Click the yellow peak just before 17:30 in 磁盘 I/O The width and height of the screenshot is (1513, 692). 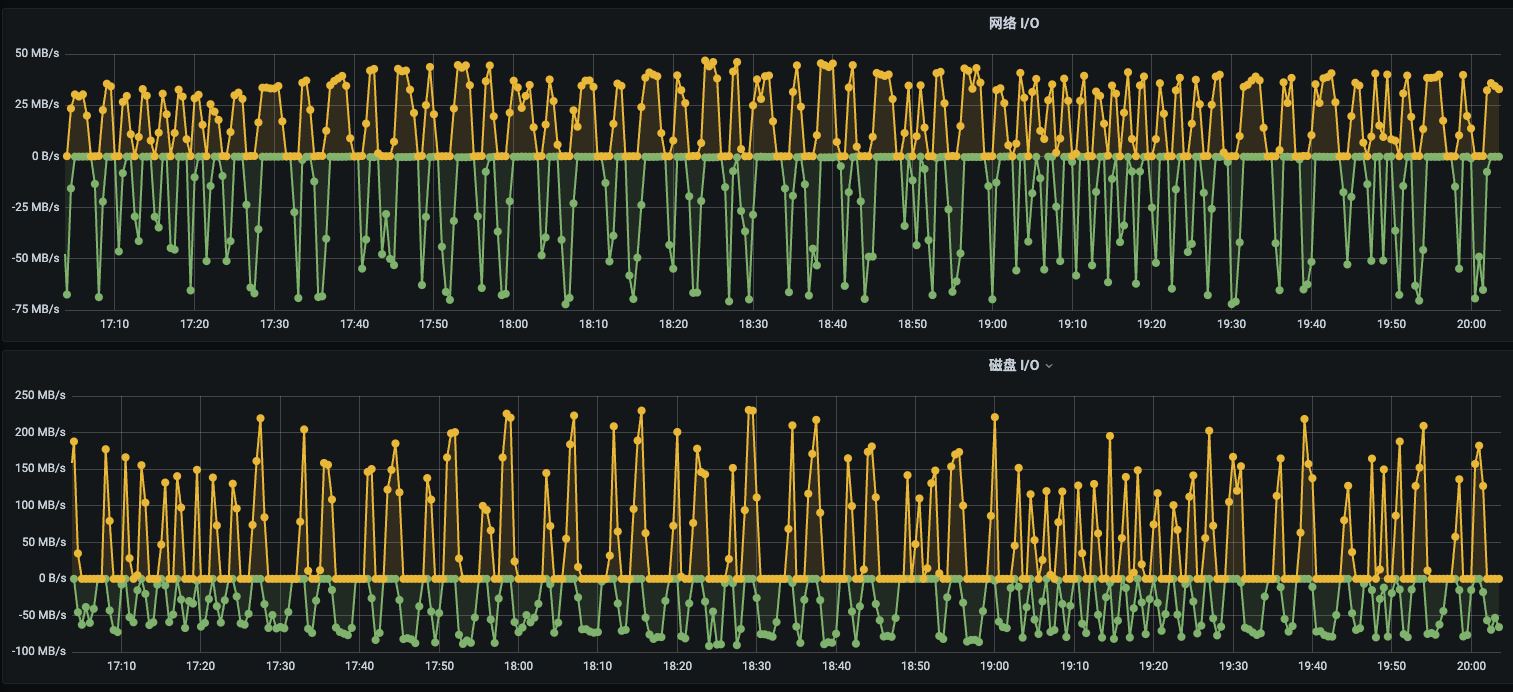tap(260, 418)
